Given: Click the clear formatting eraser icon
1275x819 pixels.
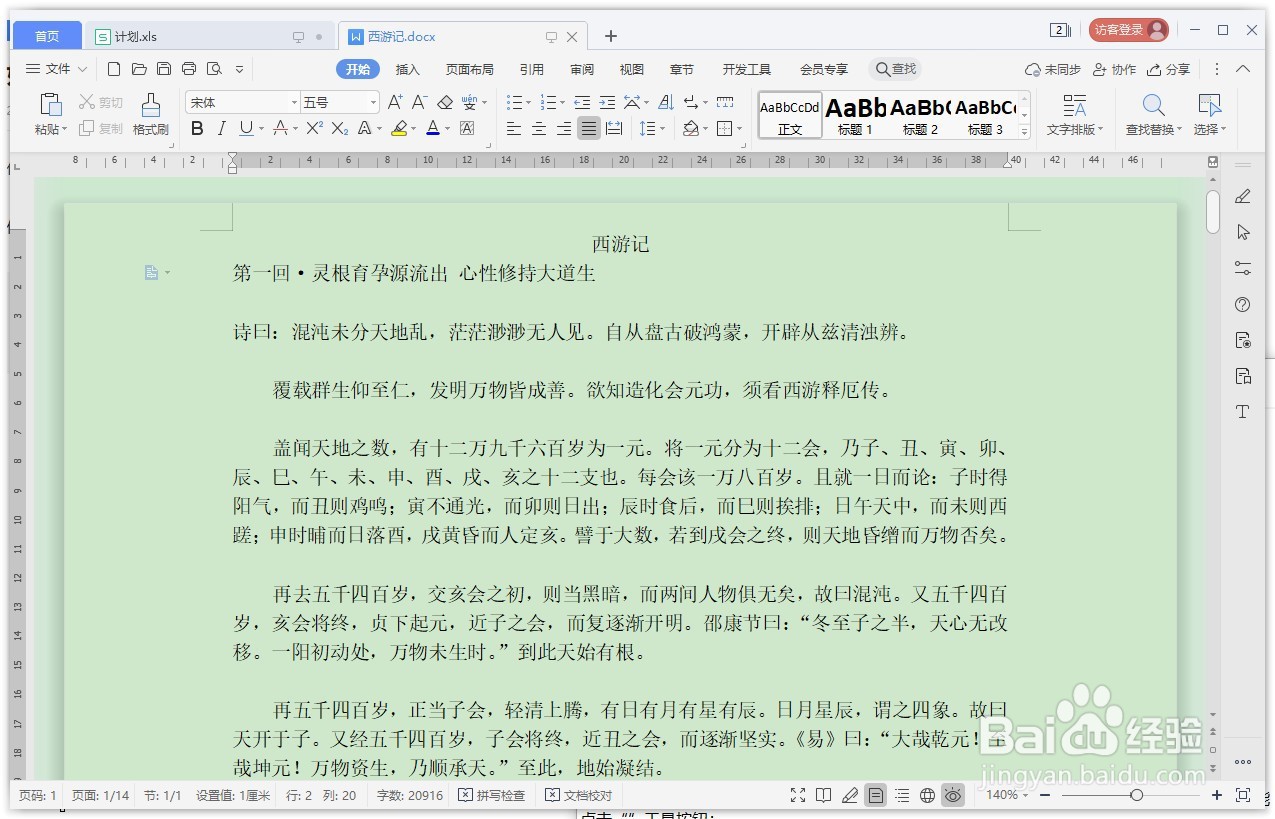Looking at the screenshot, I should tap(446, 102).
